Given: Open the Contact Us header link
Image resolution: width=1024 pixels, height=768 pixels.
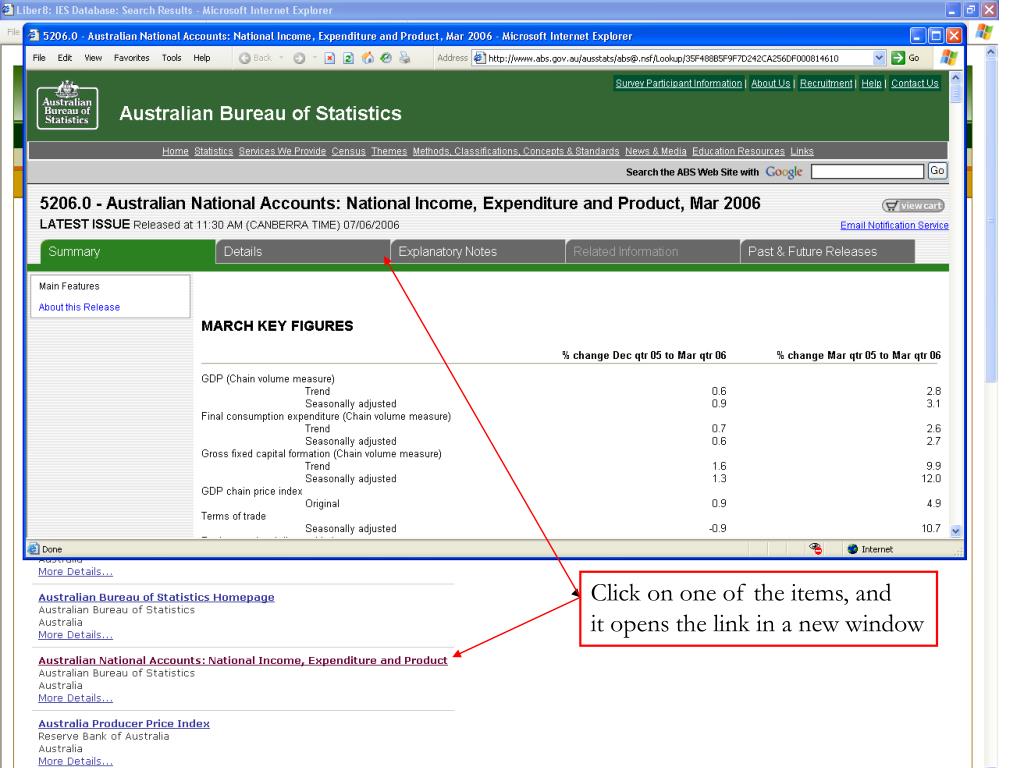Looking at the screenshot, I should pyautogui.click(x=915, y=83).
